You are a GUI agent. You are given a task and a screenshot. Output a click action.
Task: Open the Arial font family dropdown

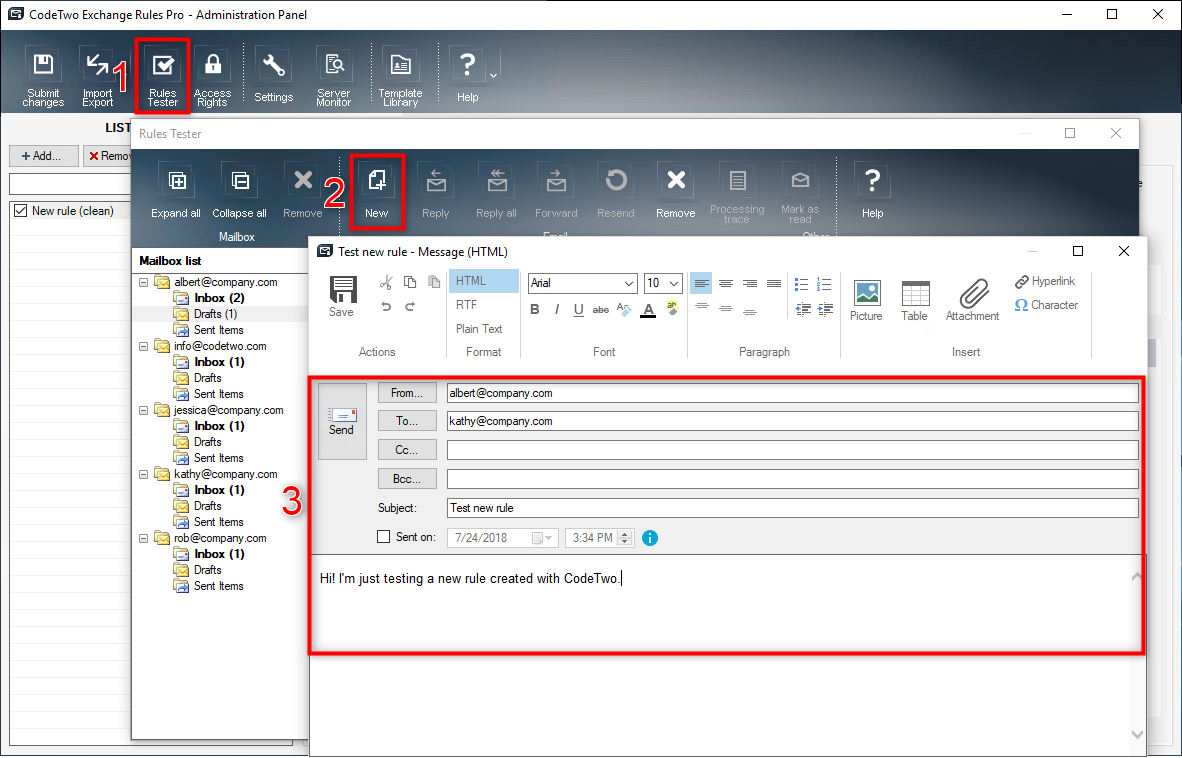(x=582, y=283)
